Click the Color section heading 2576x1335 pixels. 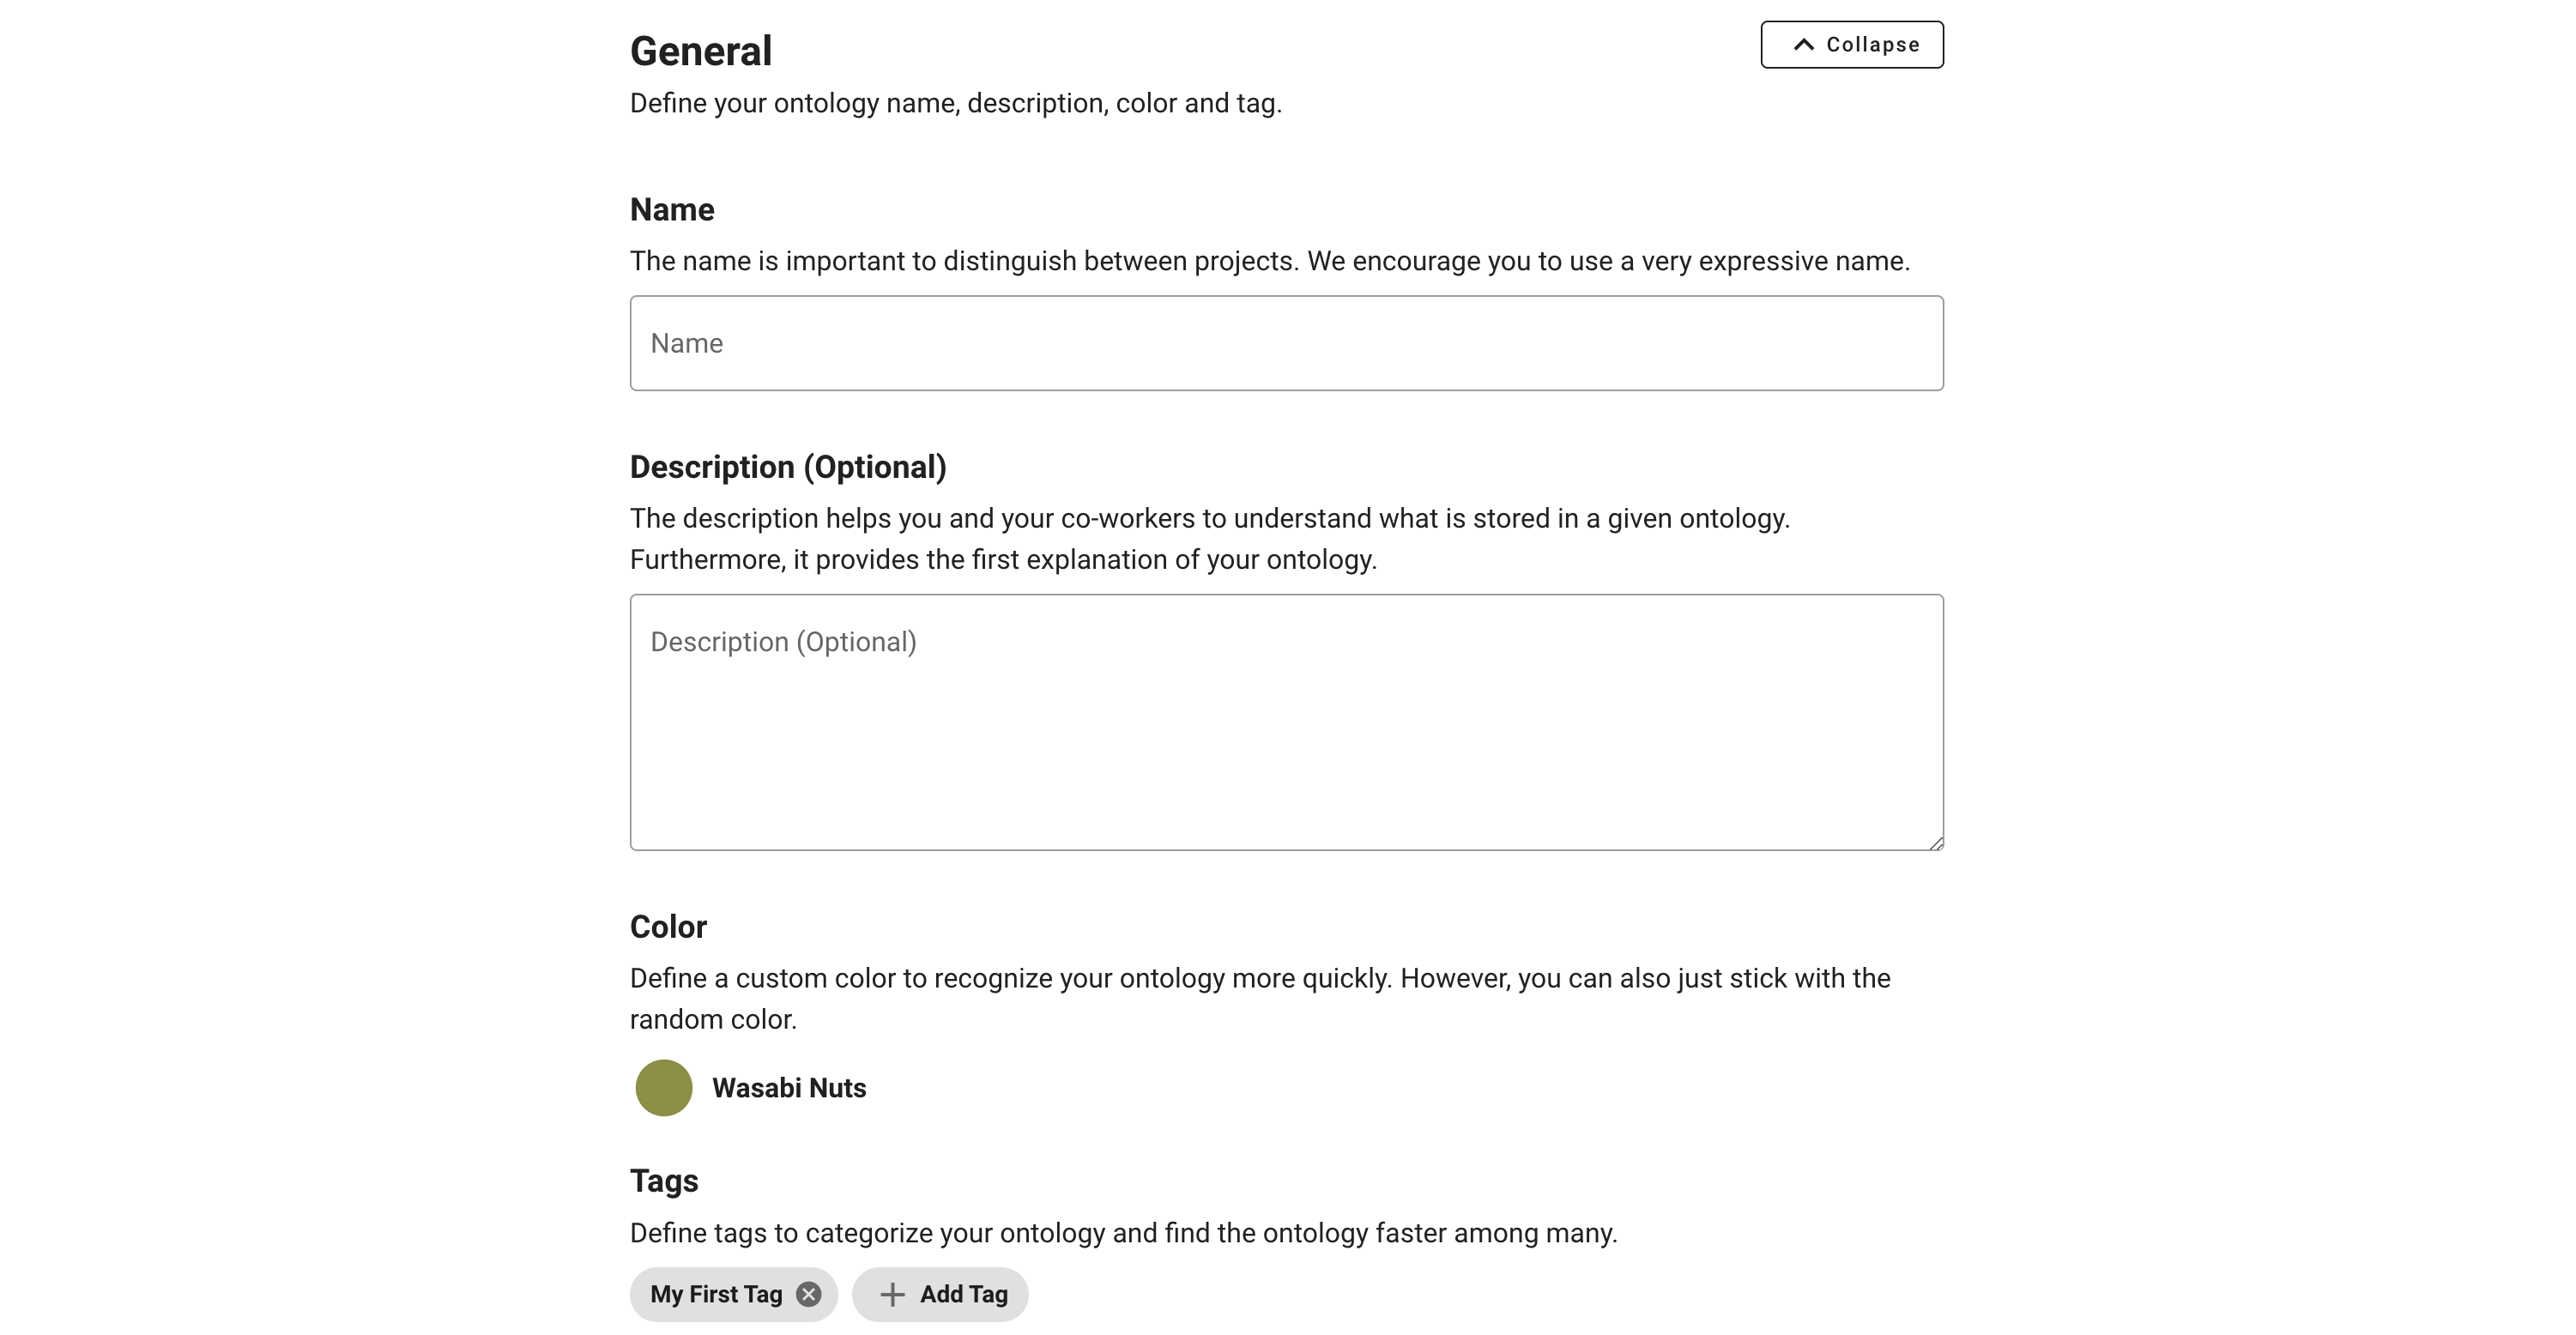668,927
